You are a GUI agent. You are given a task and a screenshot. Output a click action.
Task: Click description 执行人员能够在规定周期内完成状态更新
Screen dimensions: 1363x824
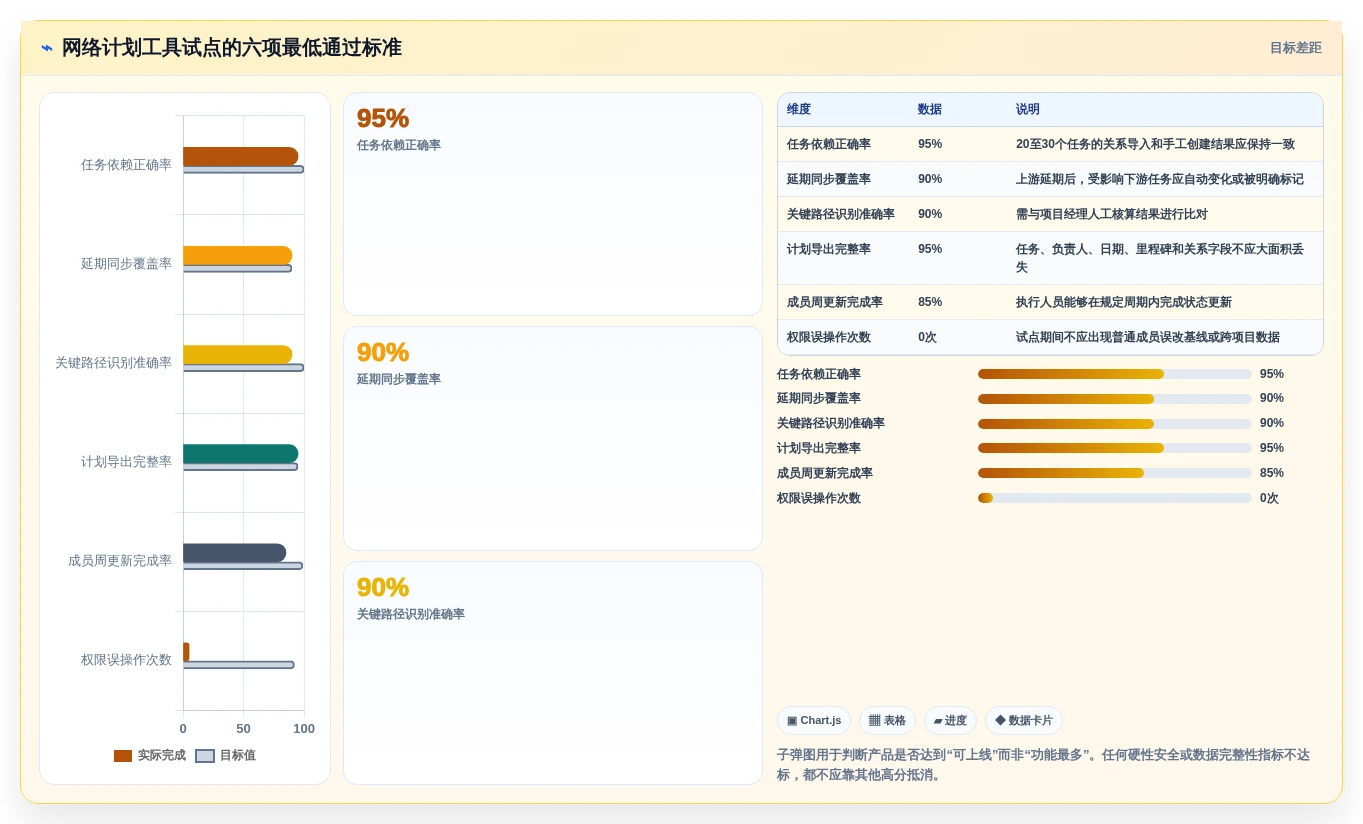tap(1124, 302)
